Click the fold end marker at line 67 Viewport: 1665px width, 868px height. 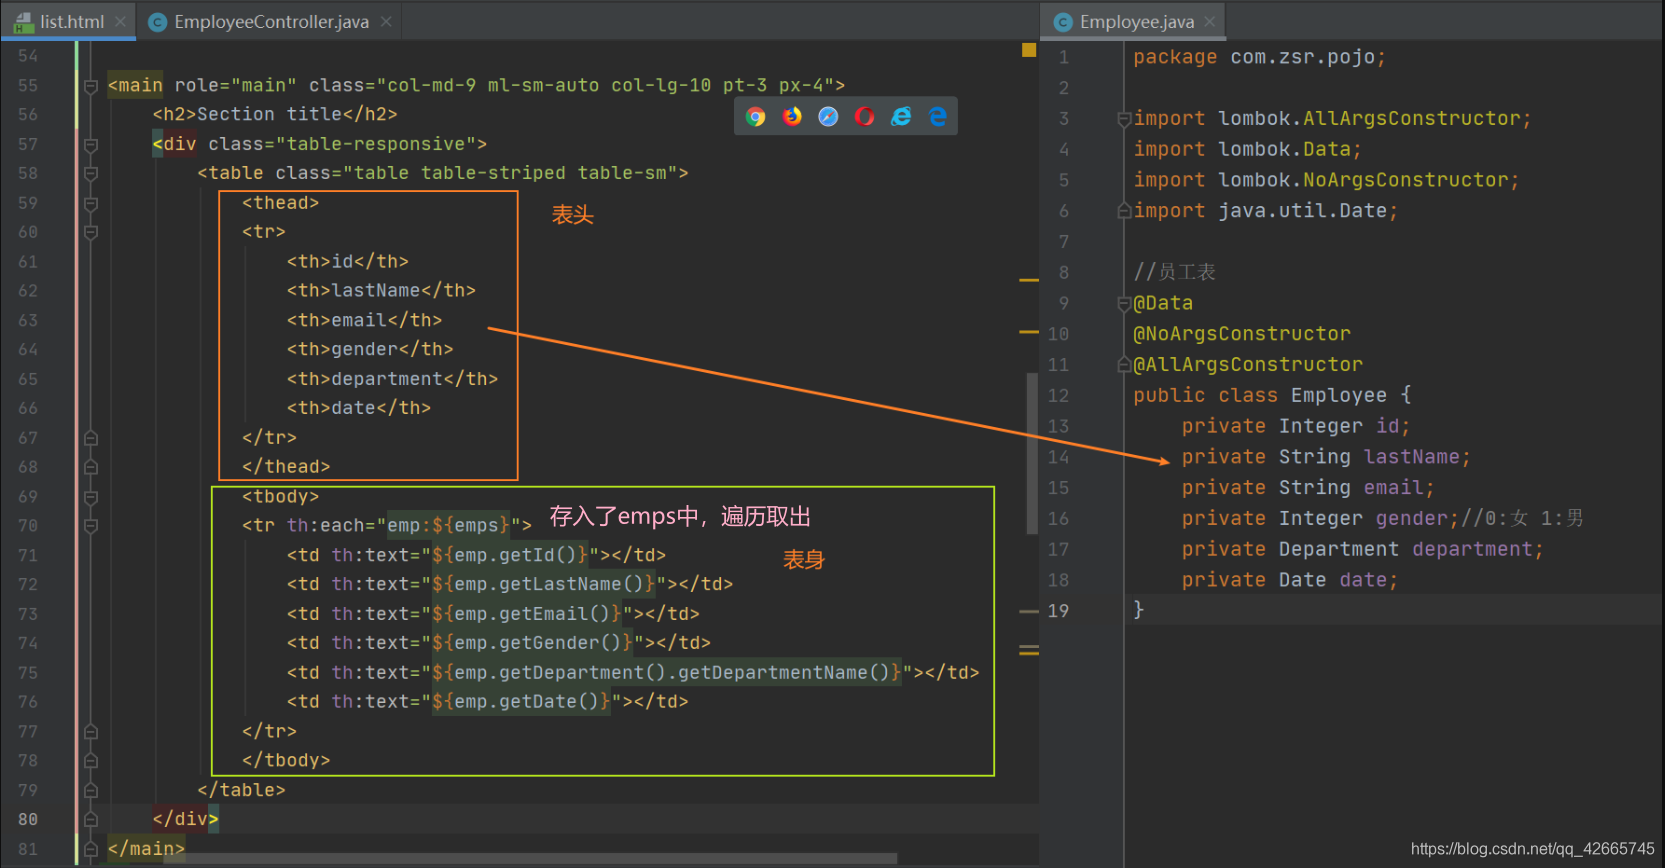tap(91, 438)
